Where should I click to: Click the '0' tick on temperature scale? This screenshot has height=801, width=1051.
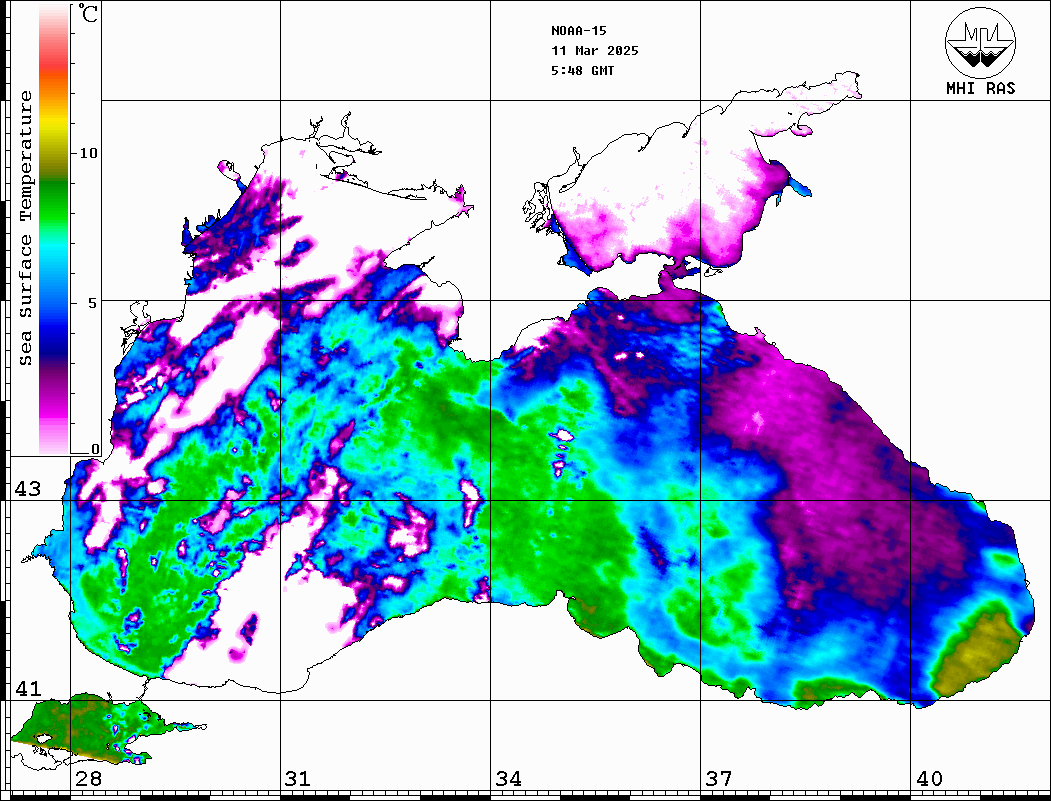point(95,448)
